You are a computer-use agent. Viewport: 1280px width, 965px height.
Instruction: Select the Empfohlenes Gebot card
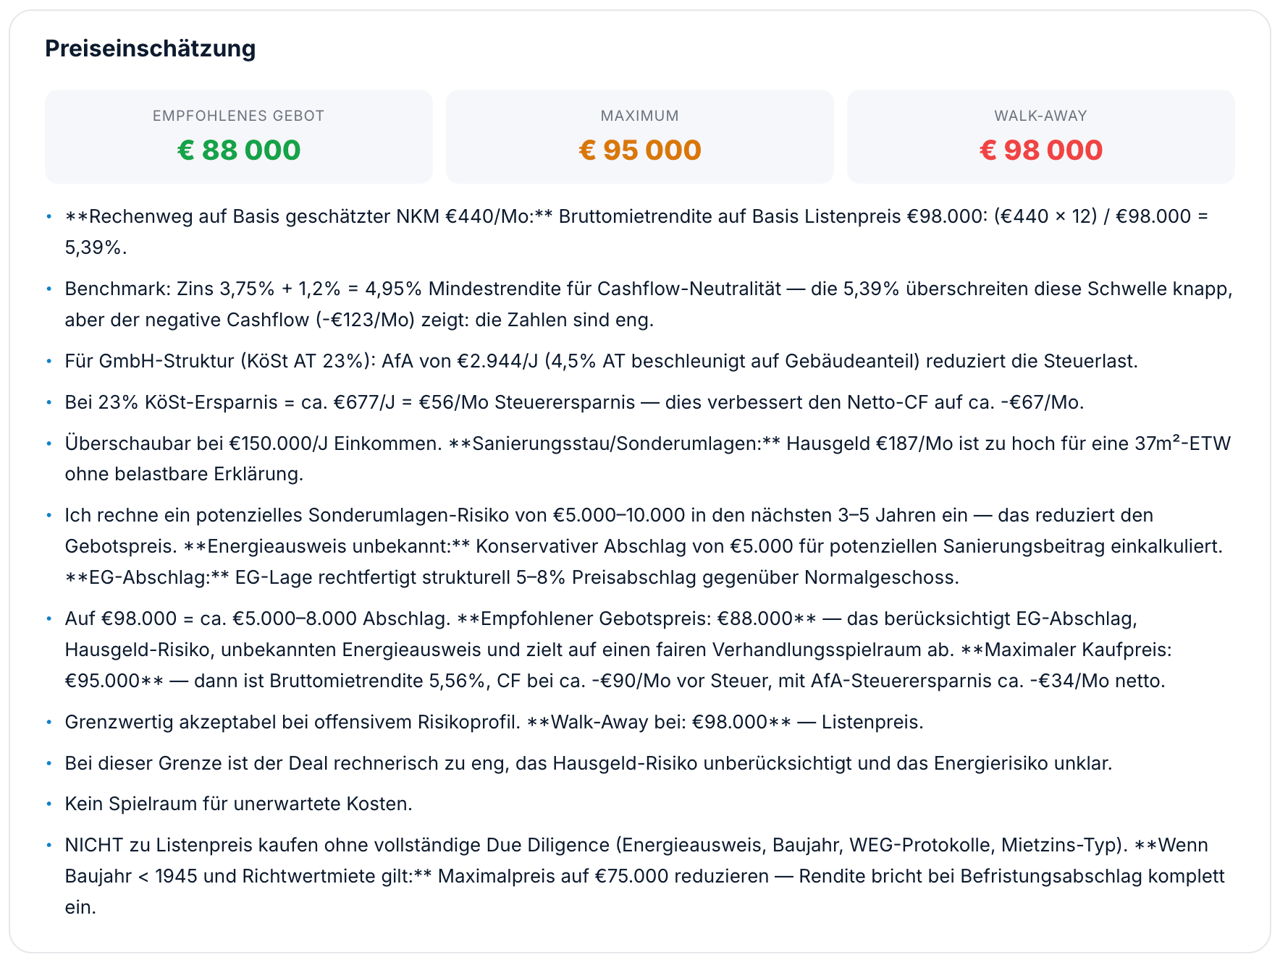coord(239,137)
